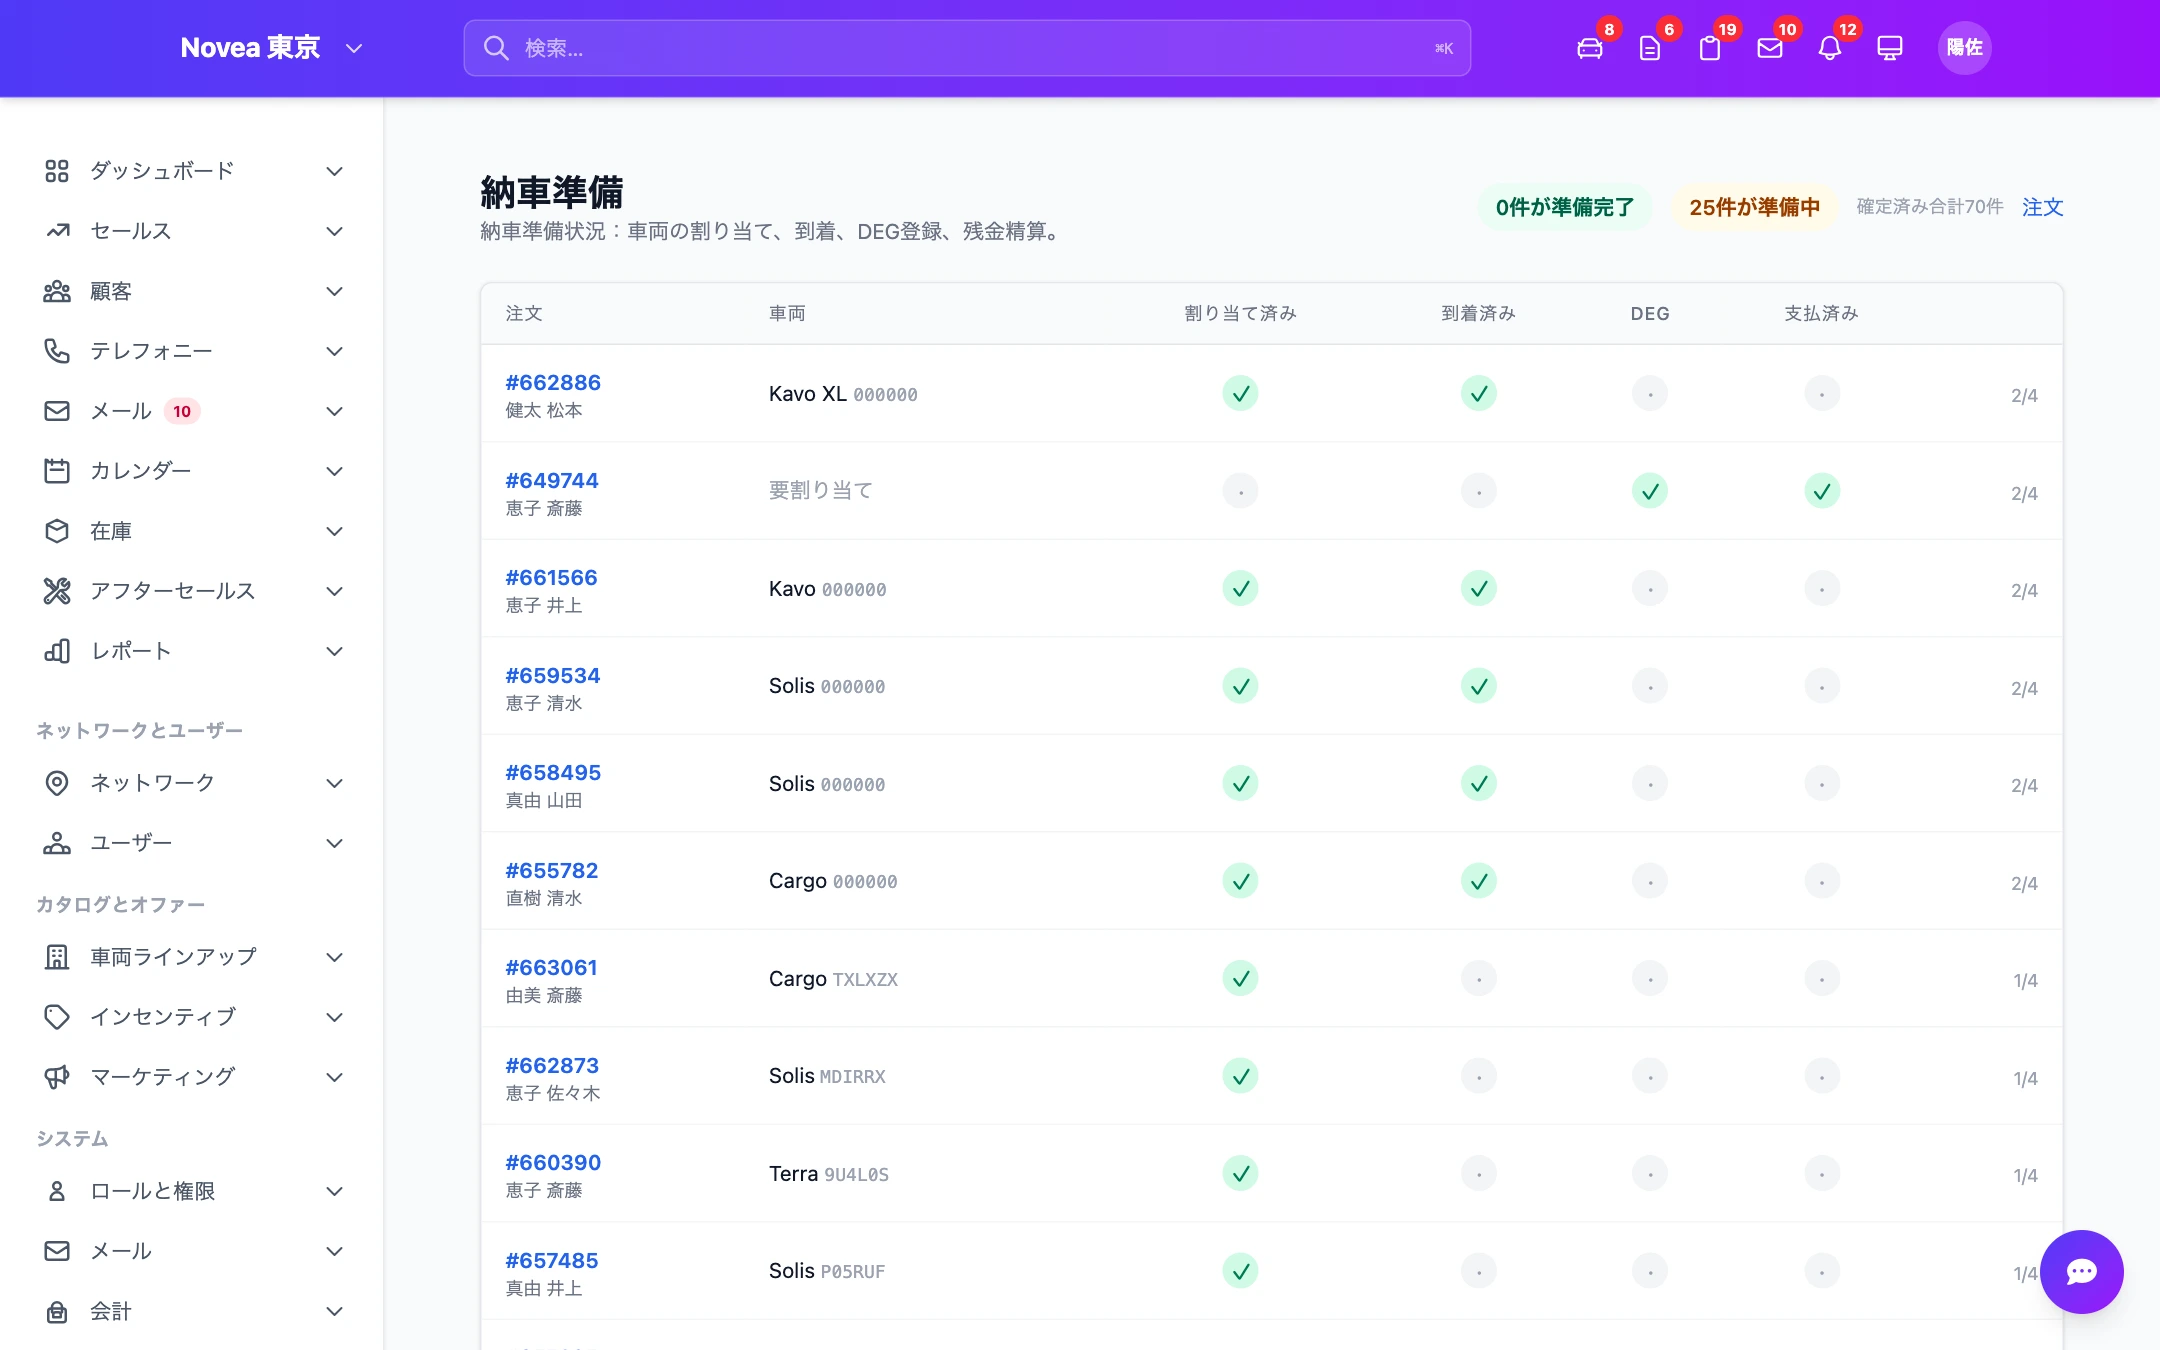Click the 25件が準備中 status badge
This screenshot has width=2160, height=1350.
click(1754, 207)
